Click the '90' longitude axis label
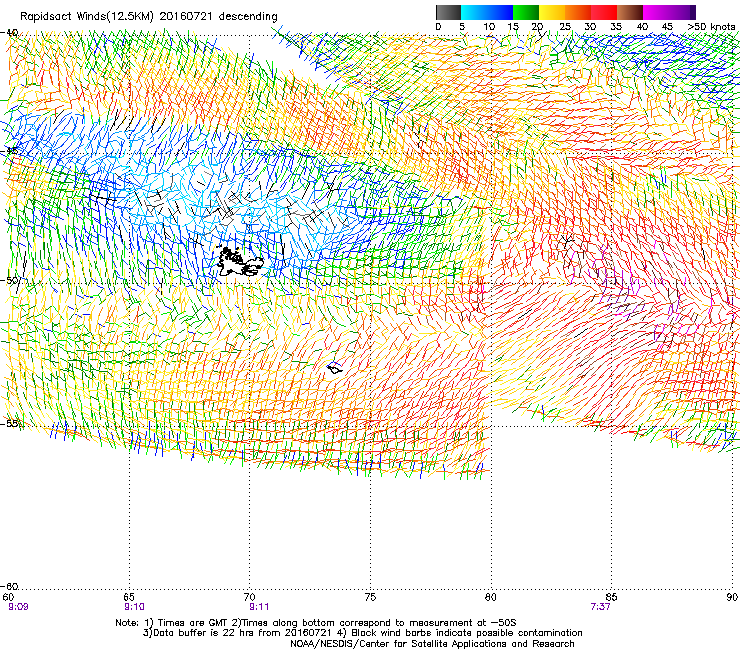The image size is (740, 650). (732, 597)
